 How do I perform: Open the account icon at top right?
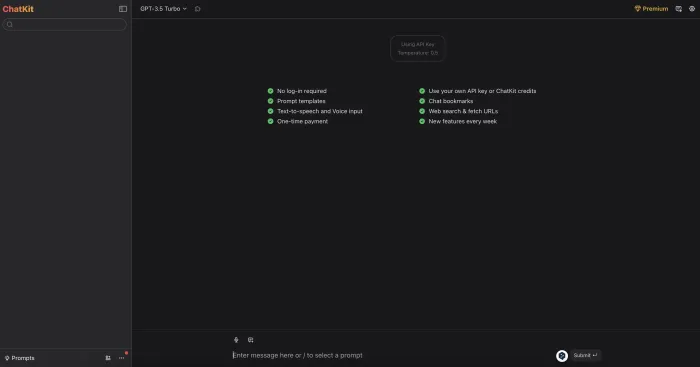tap(692, 8)
